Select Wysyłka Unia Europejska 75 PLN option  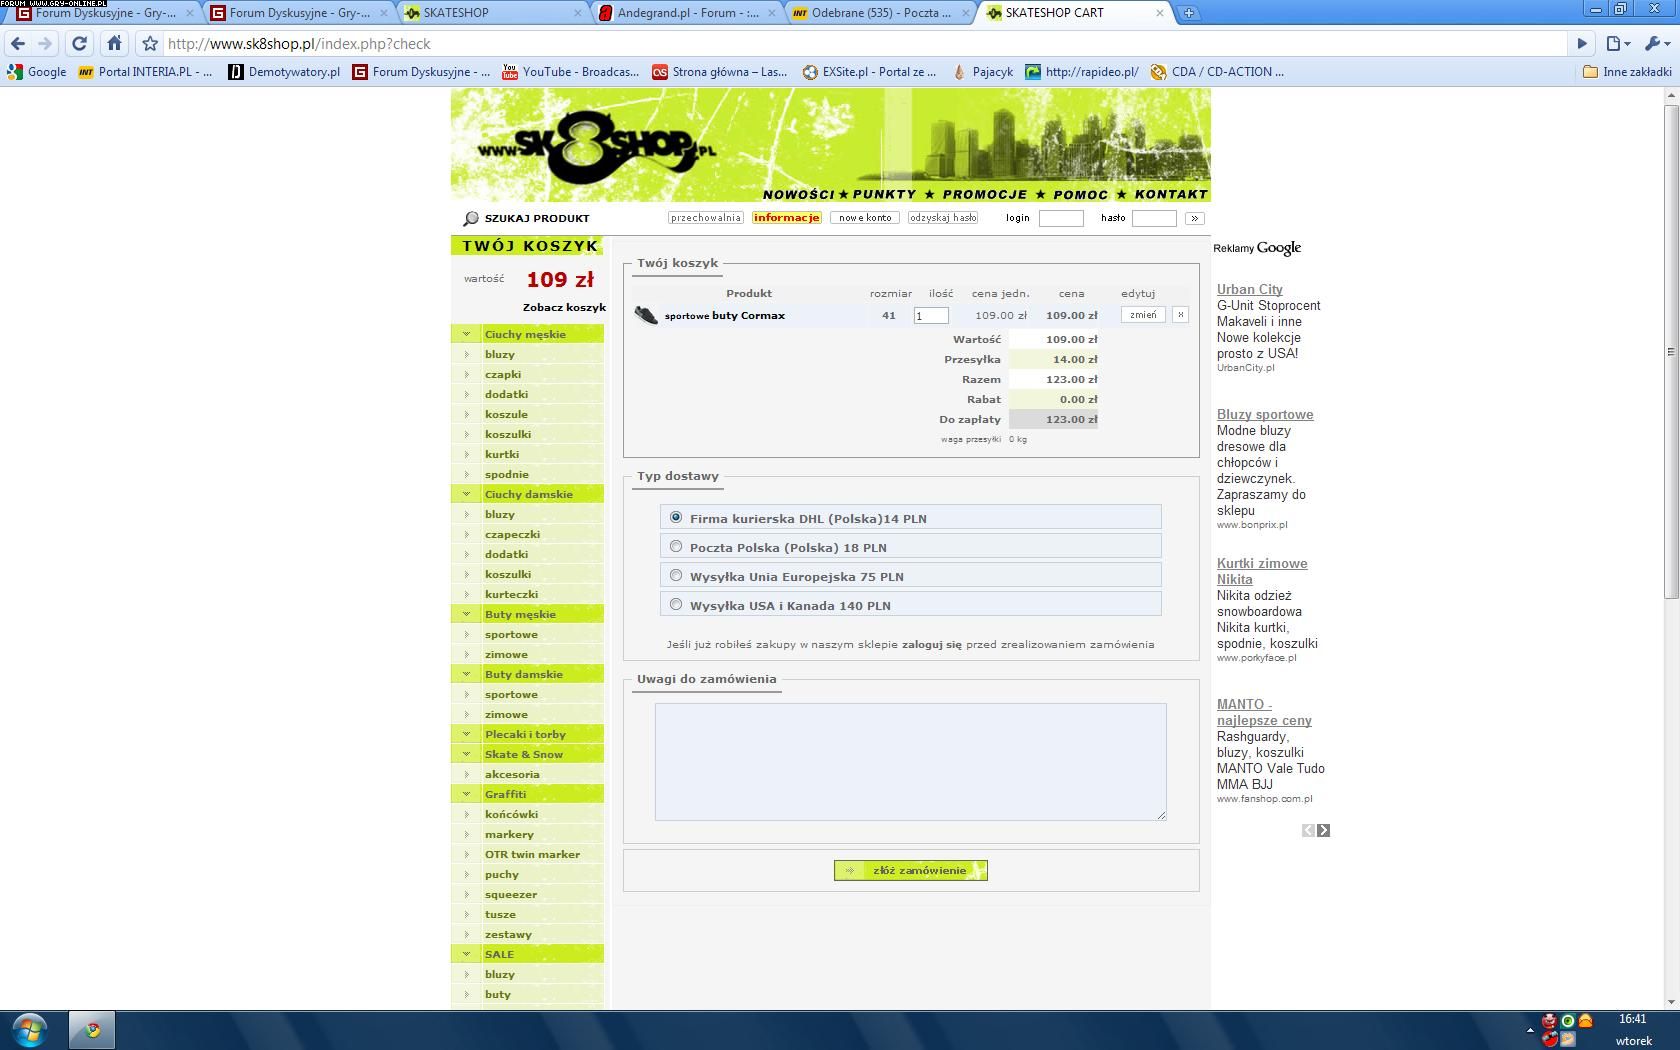pyautogui.click(x=676, y=576)
